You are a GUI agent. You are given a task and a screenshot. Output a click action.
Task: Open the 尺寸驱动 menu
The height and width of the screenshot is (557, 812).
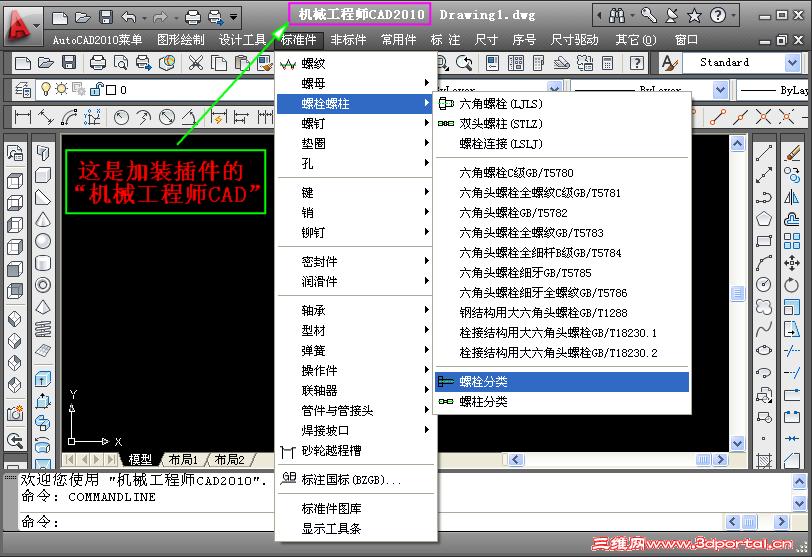click(575, 40)
